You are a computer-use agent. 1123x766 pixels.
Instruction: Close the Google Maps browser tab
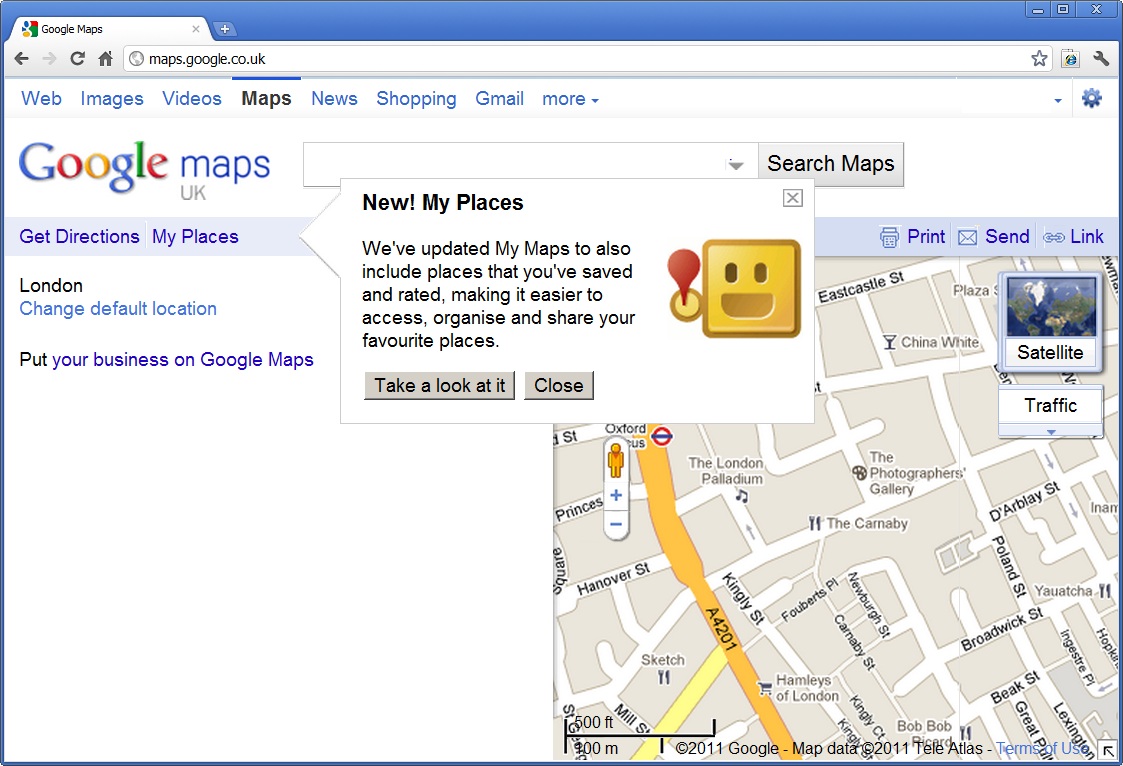196,29
